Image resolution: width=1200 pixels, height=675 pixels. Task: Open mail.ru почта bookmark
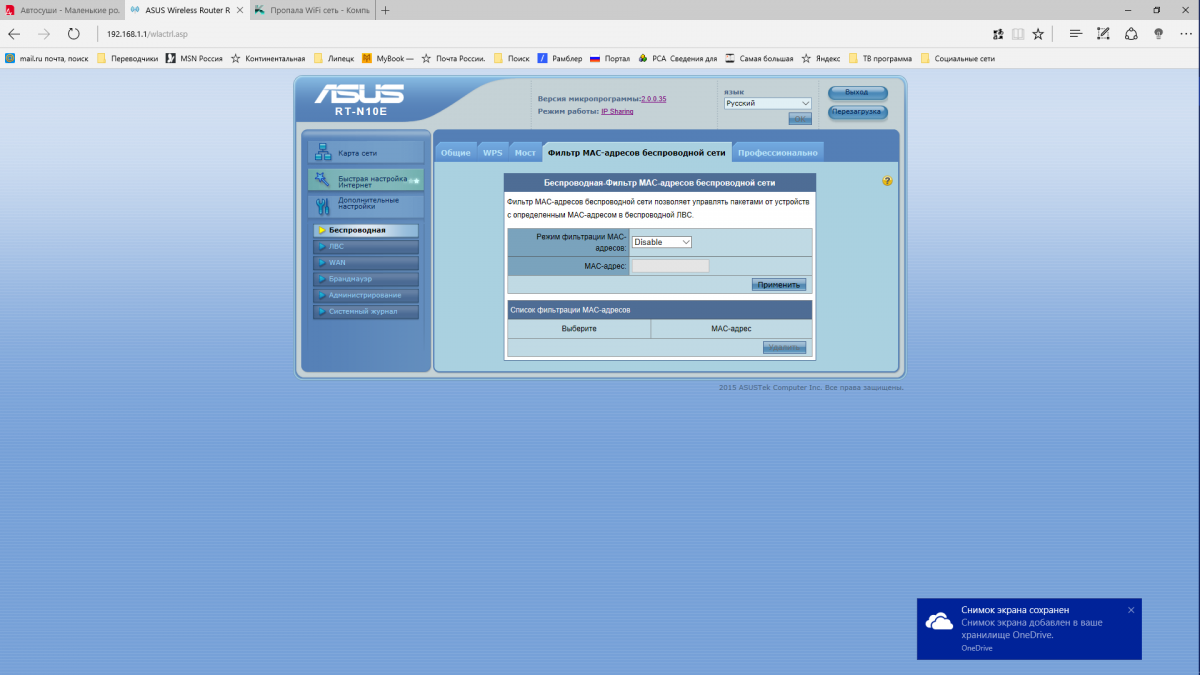point(47,58)
